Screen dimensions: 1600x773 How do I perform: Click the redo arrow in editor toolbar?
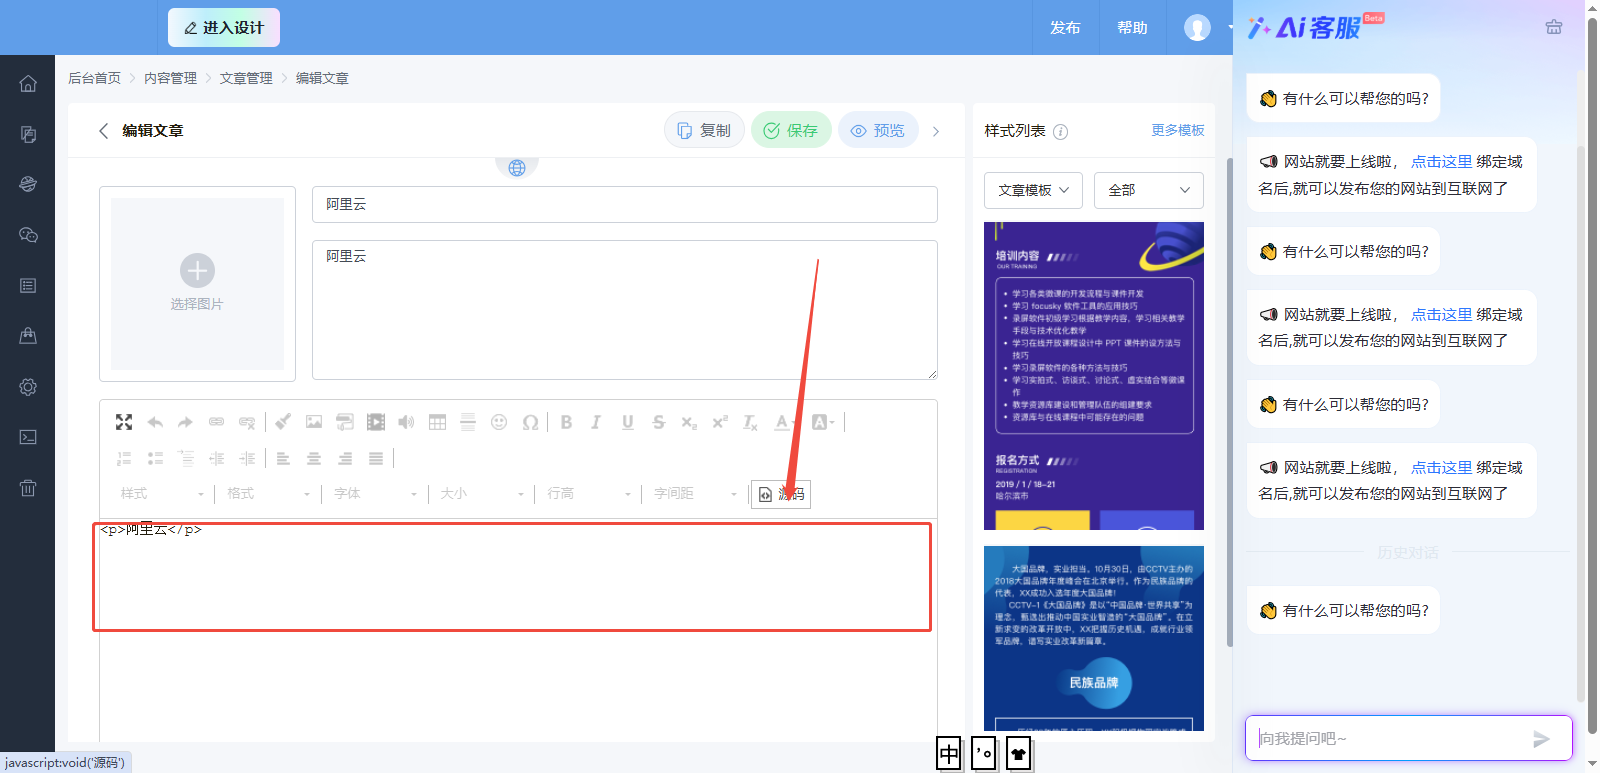click(x=185, y=422)
